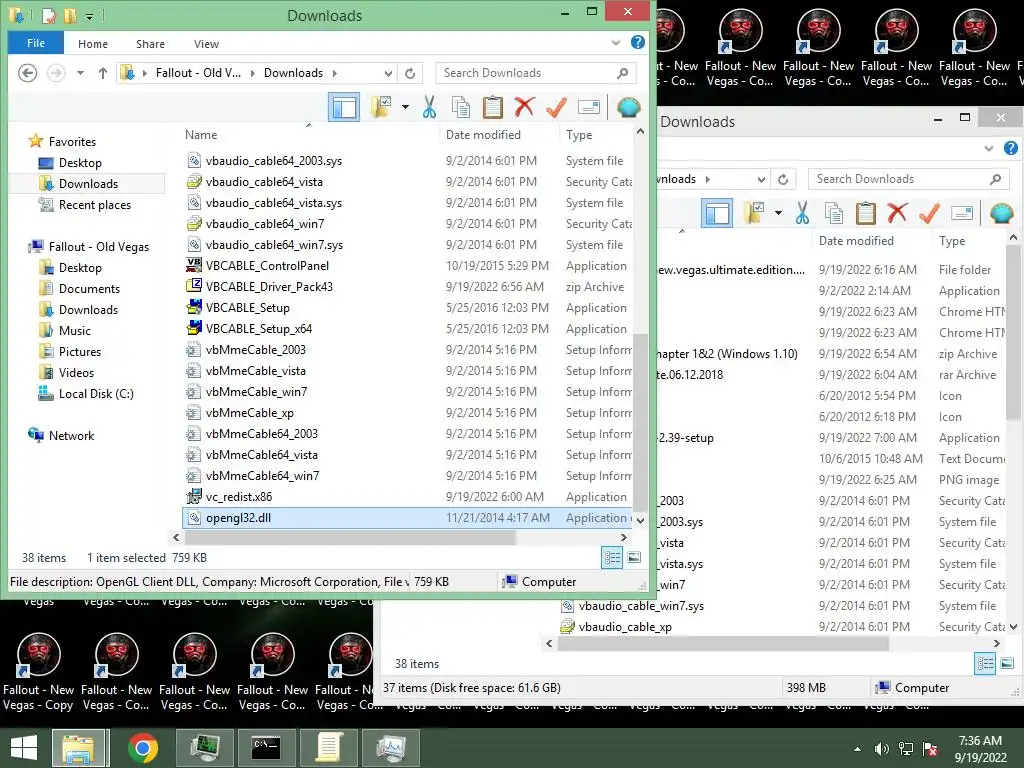This screenshot has width=1024, height=768.
Task: Expand dropdown arrow next to folder options icon
Action: coord(405,107)
